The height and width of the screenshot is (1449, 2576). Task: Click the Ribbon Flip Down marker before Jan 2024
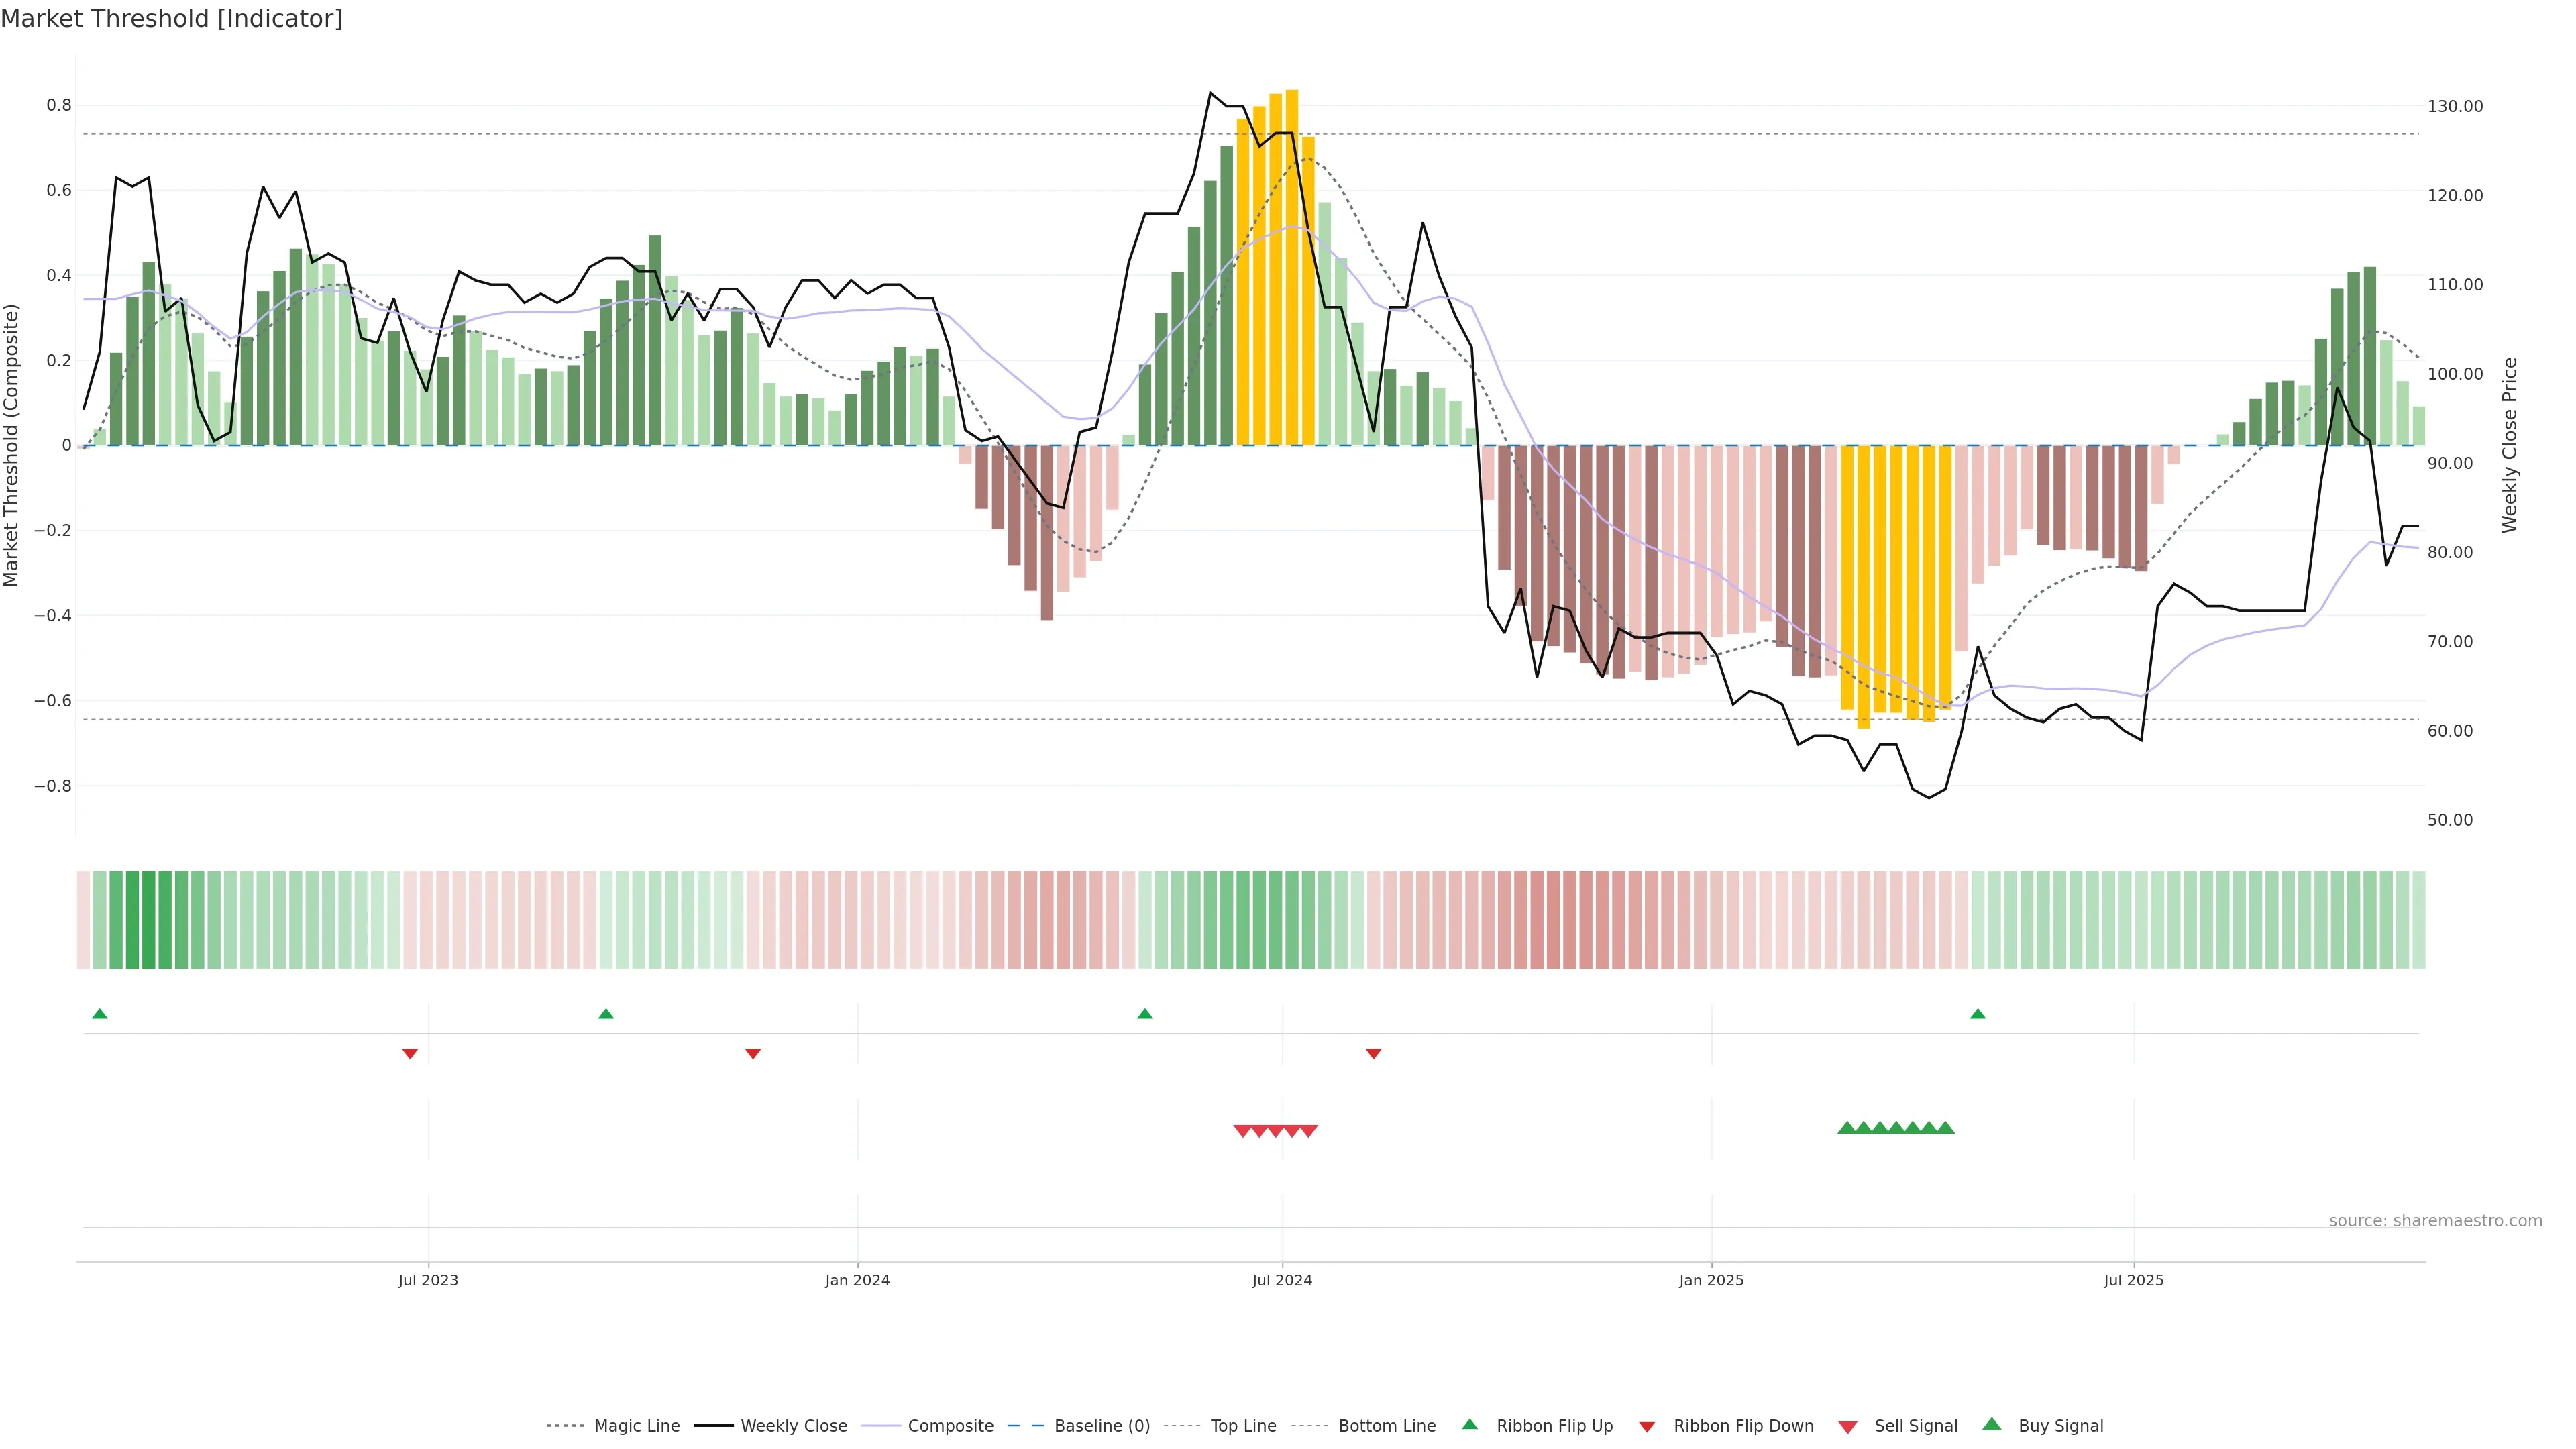point(753,1053)
